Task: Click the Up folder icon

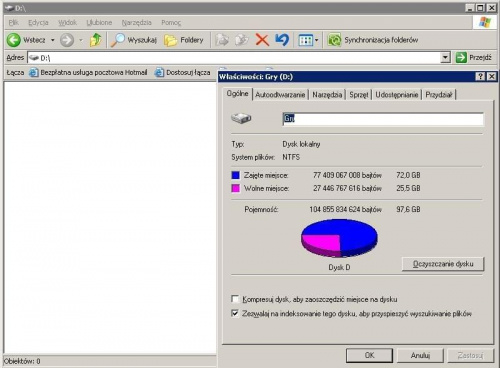Action: tap(96, 40)
